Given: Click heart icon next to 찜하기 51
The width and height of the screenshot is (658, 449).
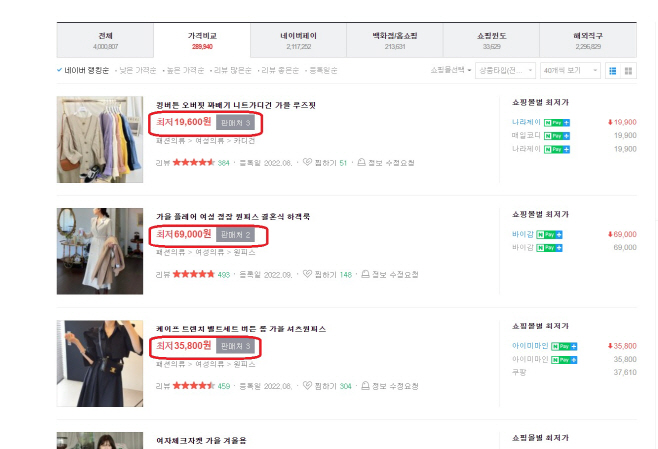Looking at the screenshot, I should pos(307,162).
